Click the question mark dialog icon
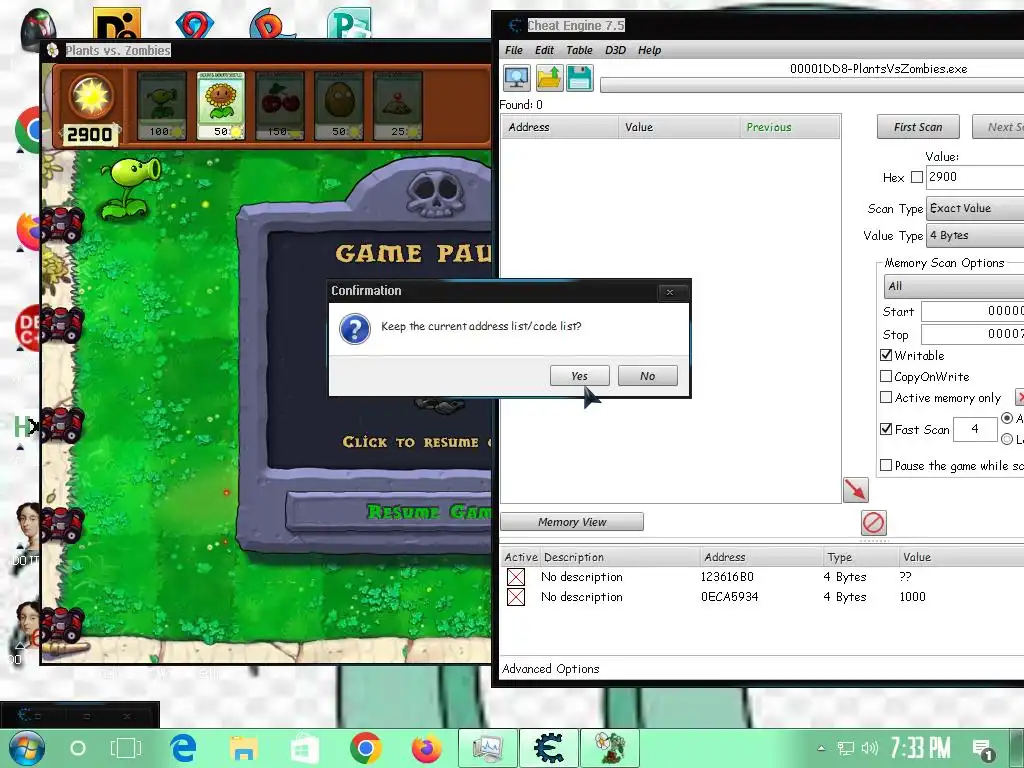 (x=355, y=328)
